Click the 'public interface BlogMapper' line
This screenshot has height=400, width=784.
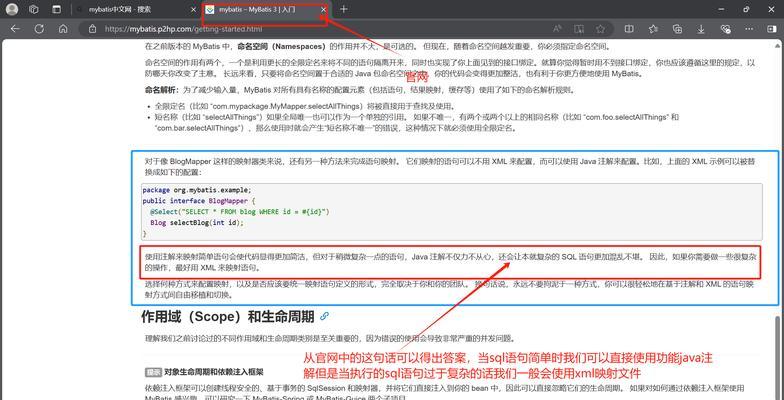(x=199, y=201)
